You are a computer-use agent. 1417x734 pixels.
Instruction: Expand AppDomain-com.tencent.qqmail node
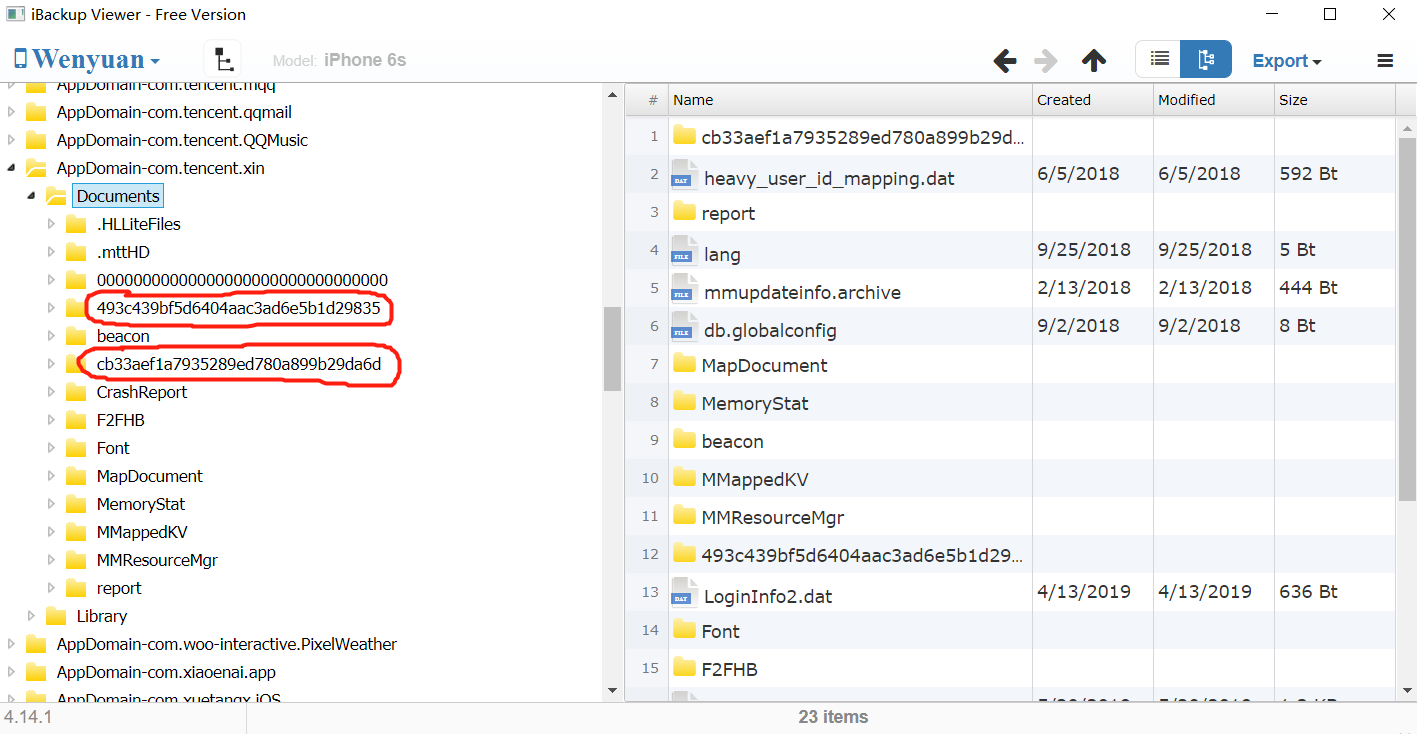[x=12, y=112]
